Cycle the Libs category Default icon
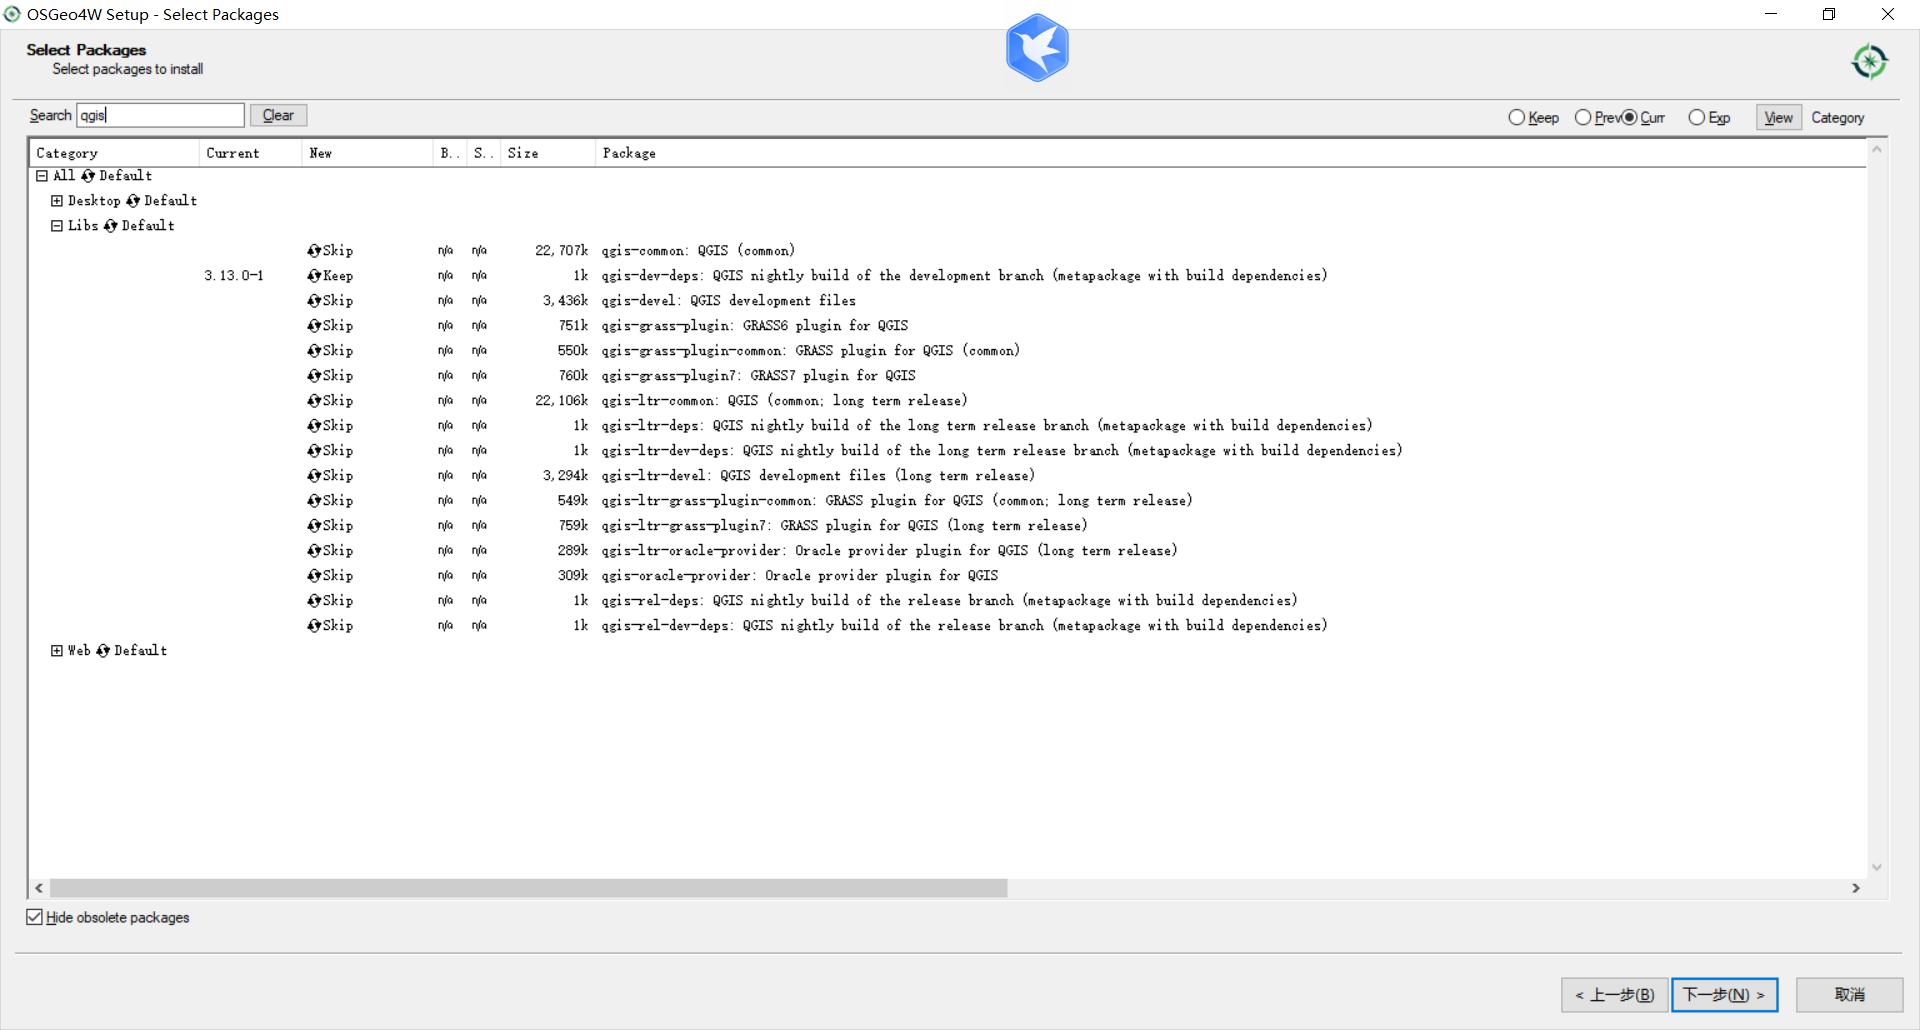The width and height of the screenshot is (1920, 1030). pos(110,226)
